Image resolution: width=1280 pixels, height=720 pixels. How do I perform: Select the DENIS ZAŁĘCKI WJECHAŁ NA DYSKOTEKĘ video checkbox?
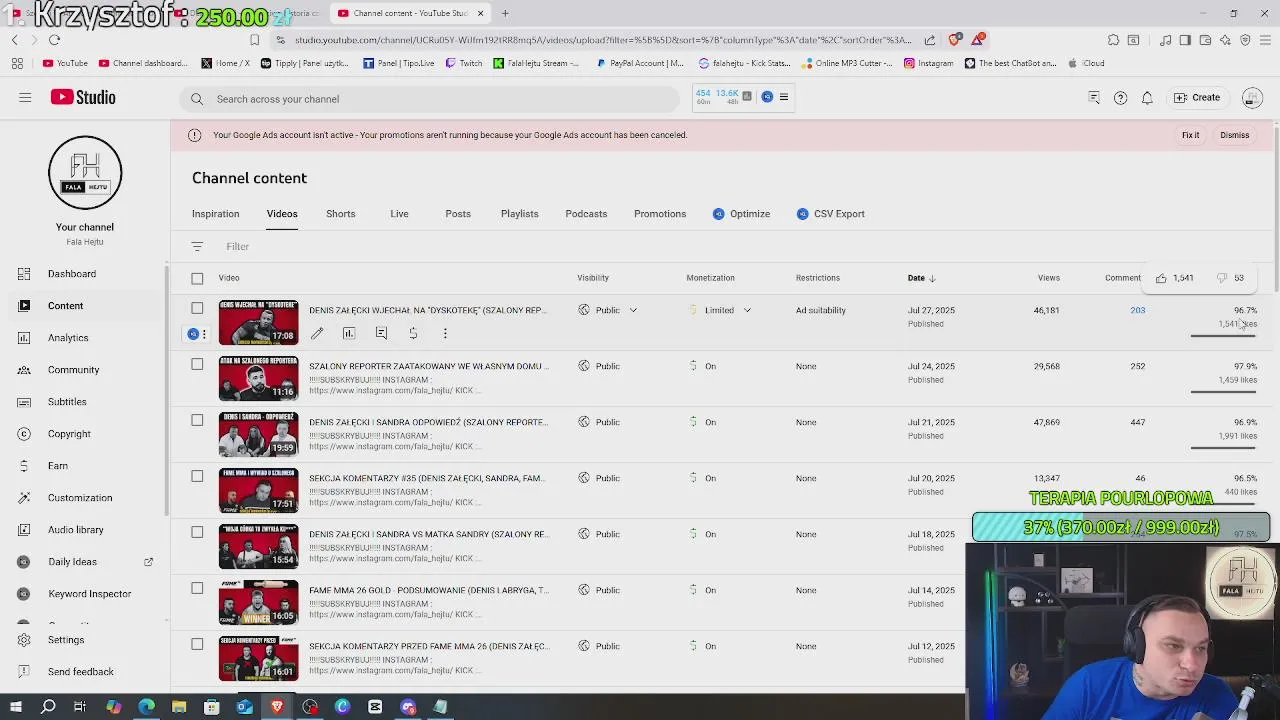pyautogui.click(x=197, y=309)
